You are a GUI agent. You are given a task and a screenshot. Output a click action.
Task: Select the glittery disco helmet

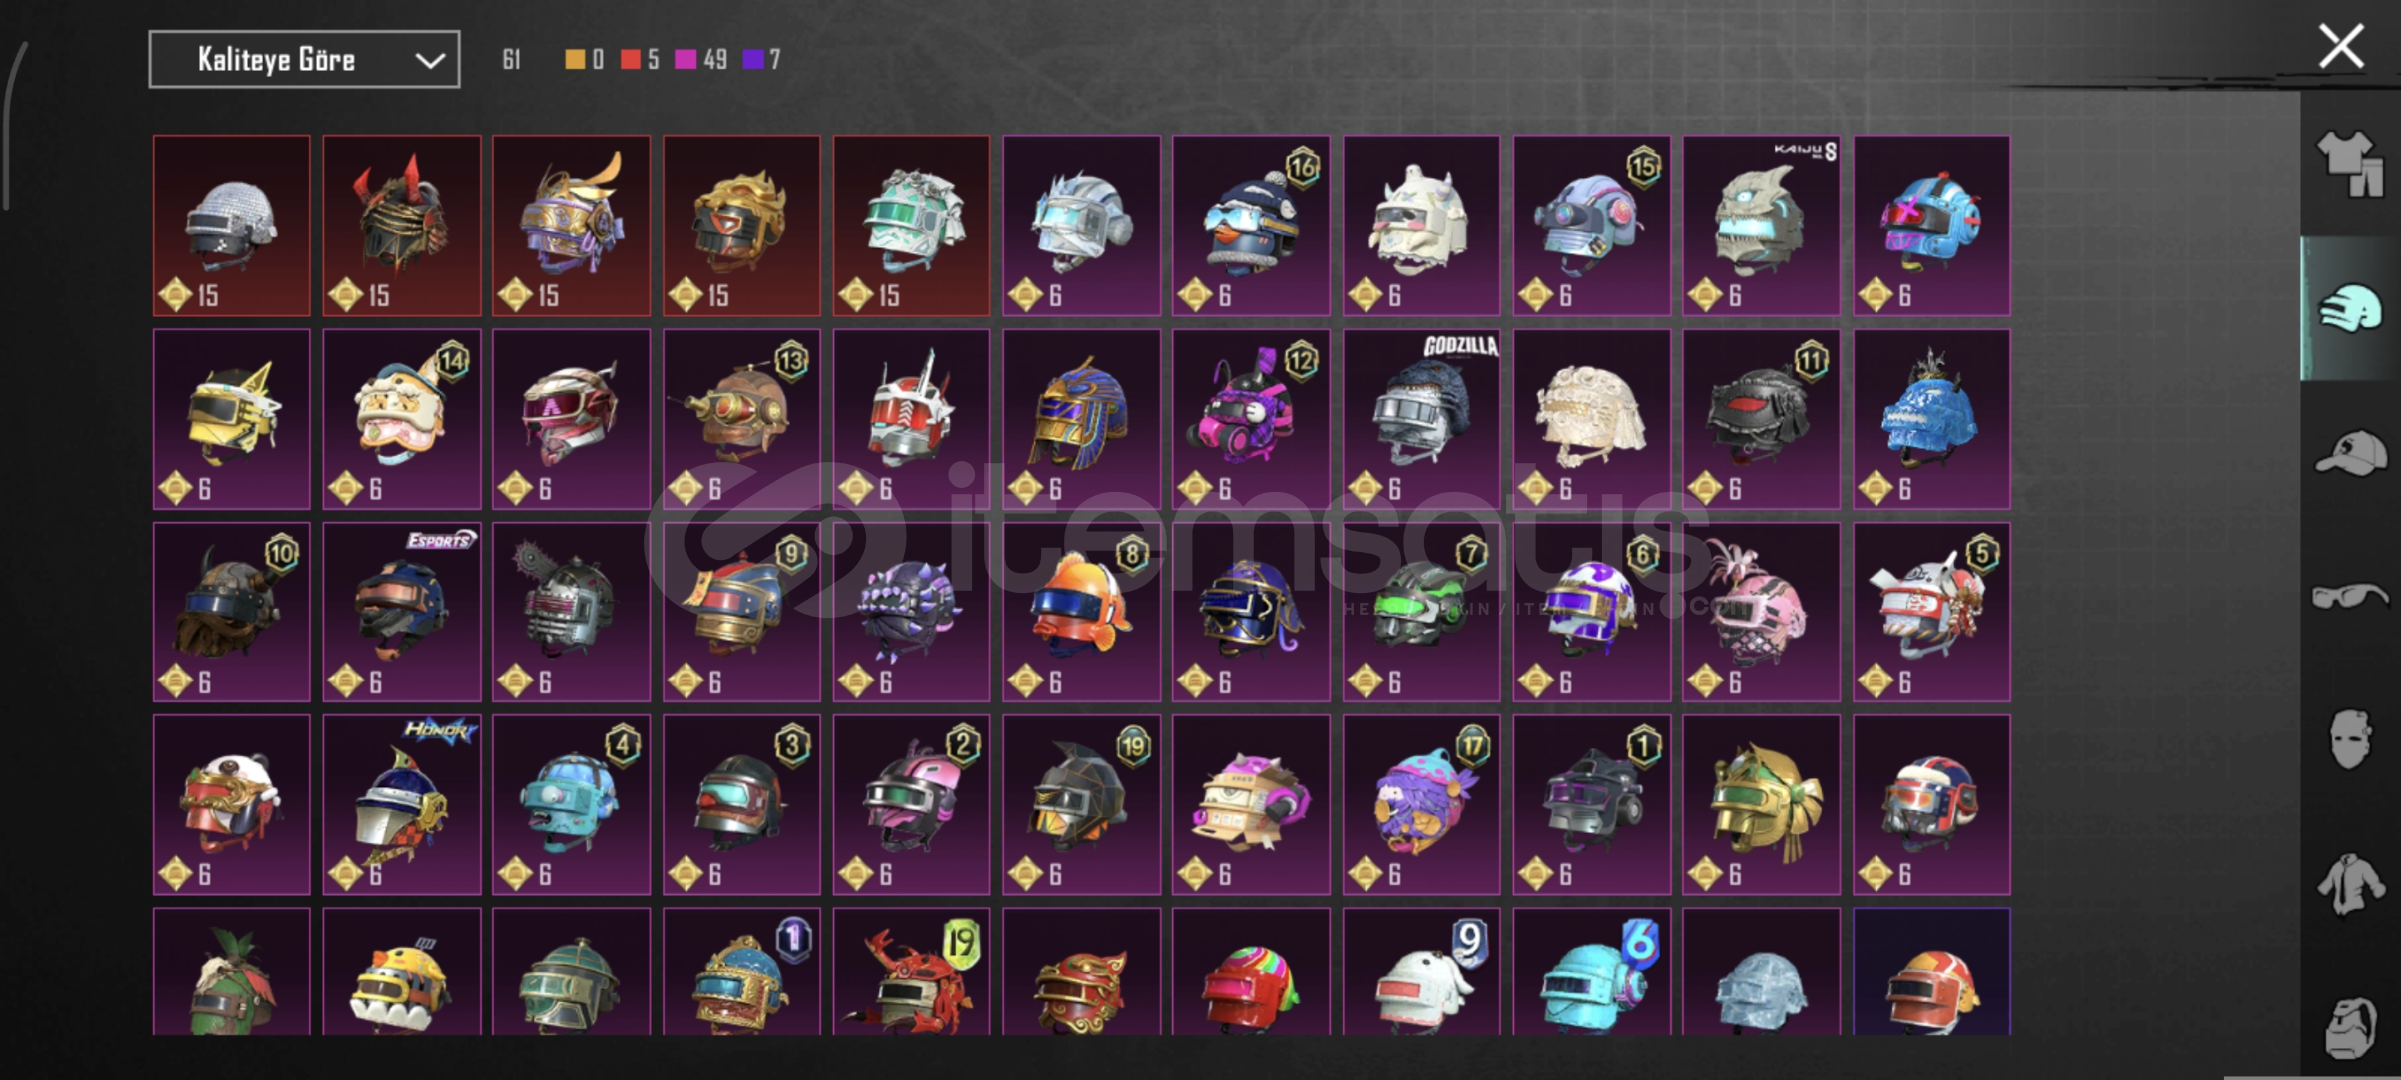[231, 226]
